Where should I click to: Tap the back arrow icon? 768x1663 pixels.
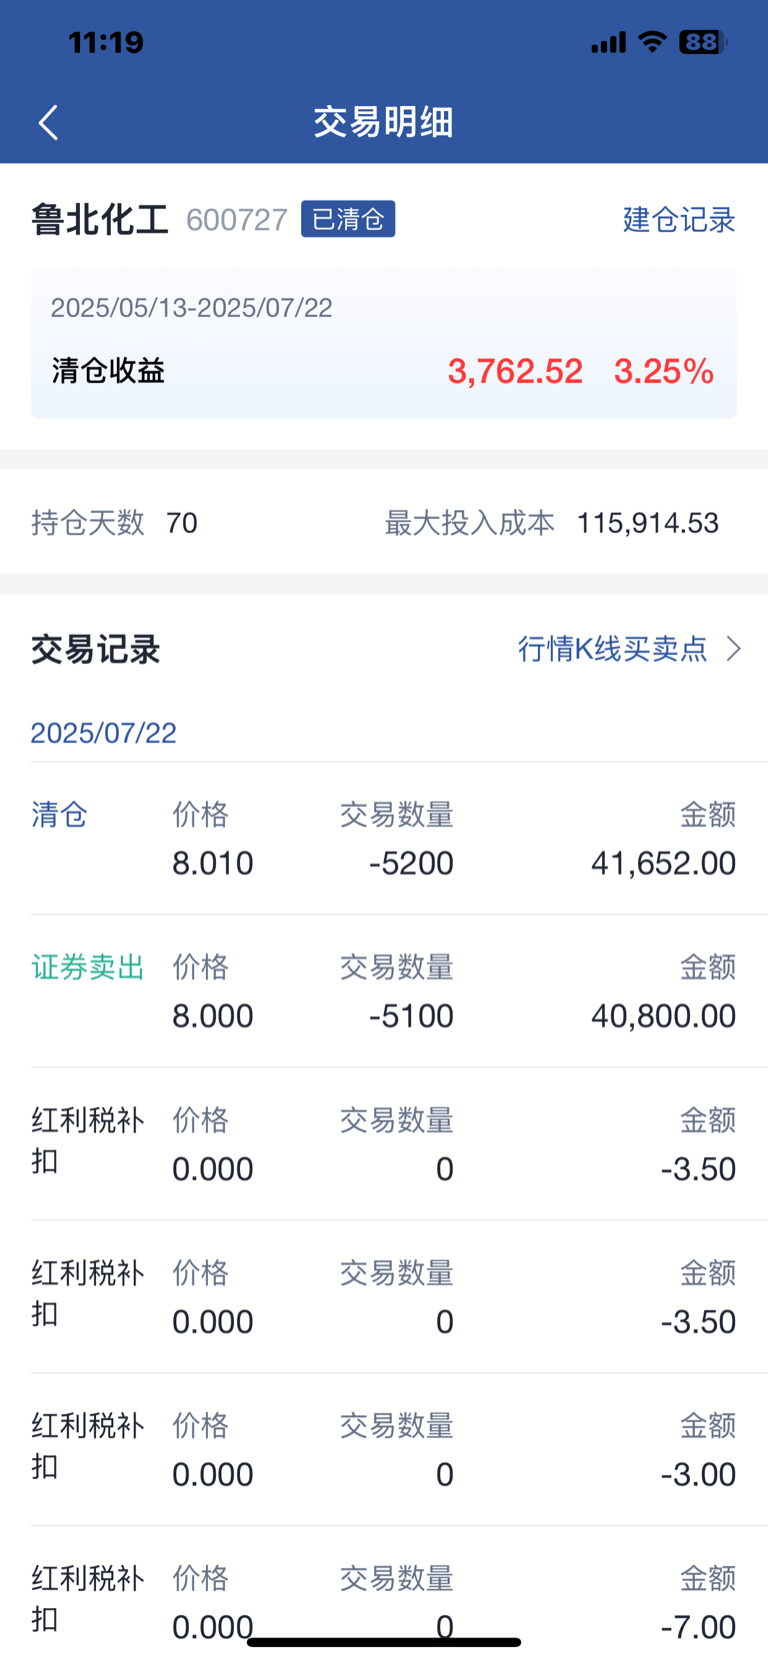click(x=48, y=122)
